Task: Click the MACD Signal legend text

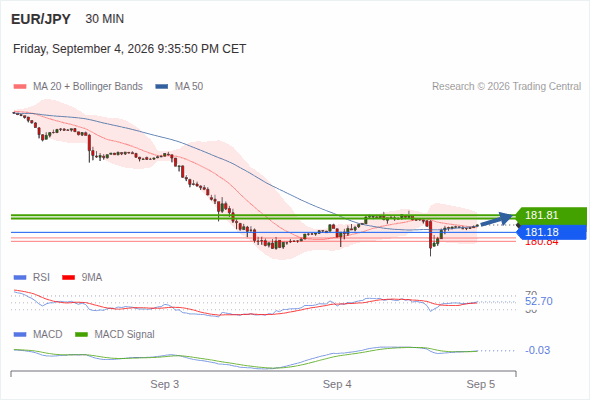Action: tap(124, 335)
